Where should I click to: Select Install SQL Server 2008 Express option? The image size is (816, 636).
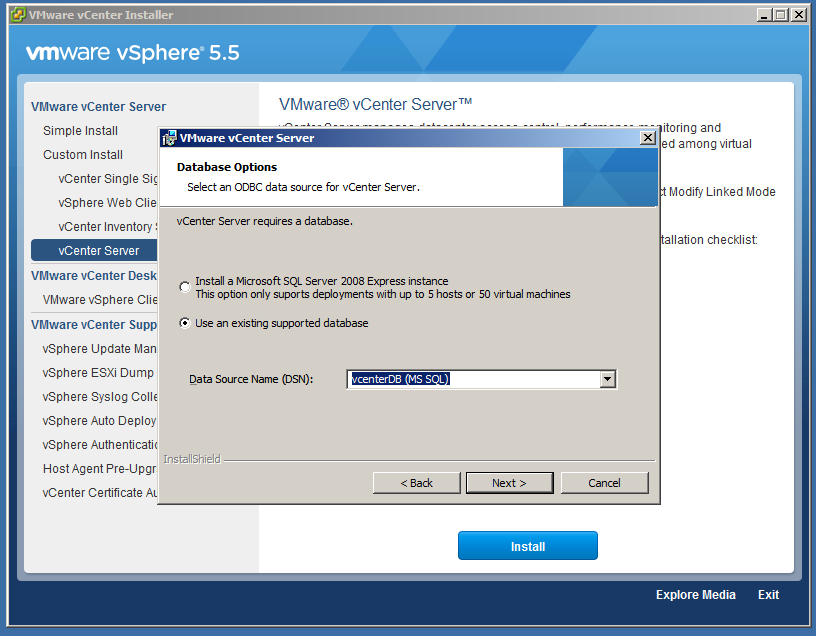coord(184,287)
